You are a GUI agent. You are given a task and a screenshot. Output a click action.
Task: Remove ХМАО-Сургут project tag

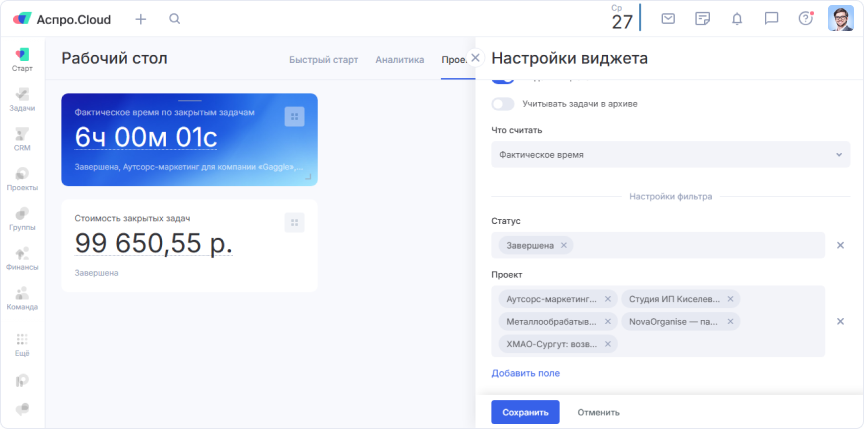(x=608, y=344)
